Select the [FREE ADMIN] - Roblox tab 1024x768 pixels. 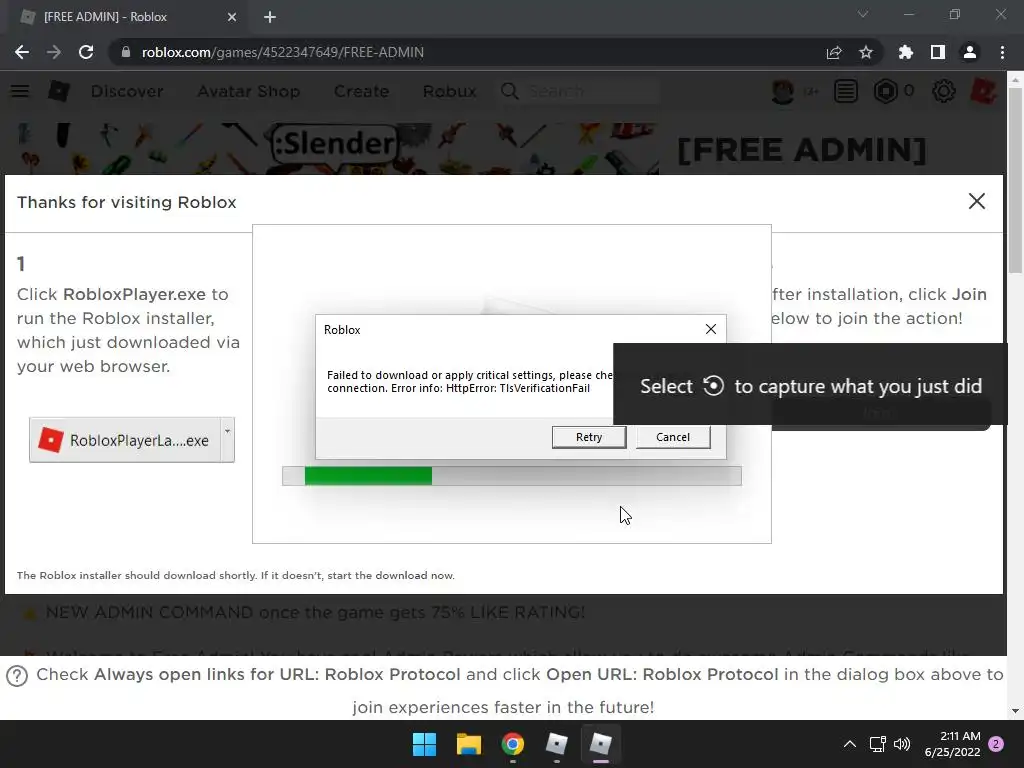point(127,17)
